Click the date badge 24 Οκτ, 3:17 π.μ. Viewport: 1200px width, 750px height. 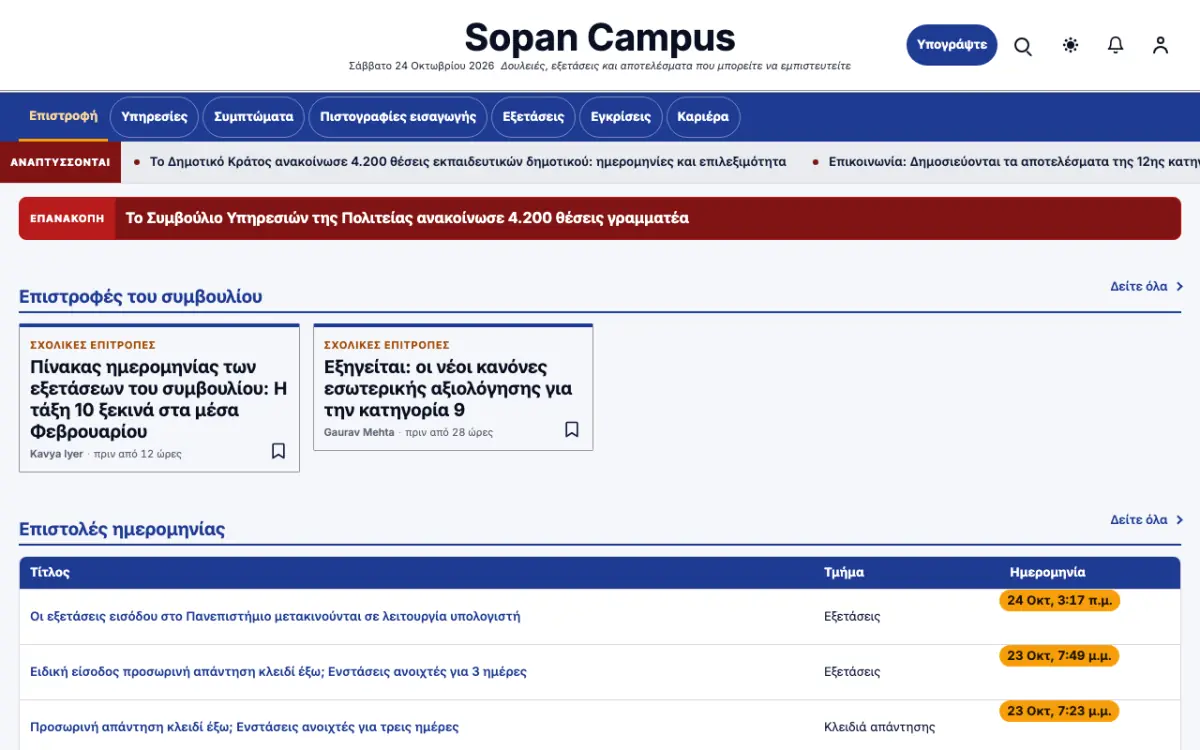tap(1059, 601)
